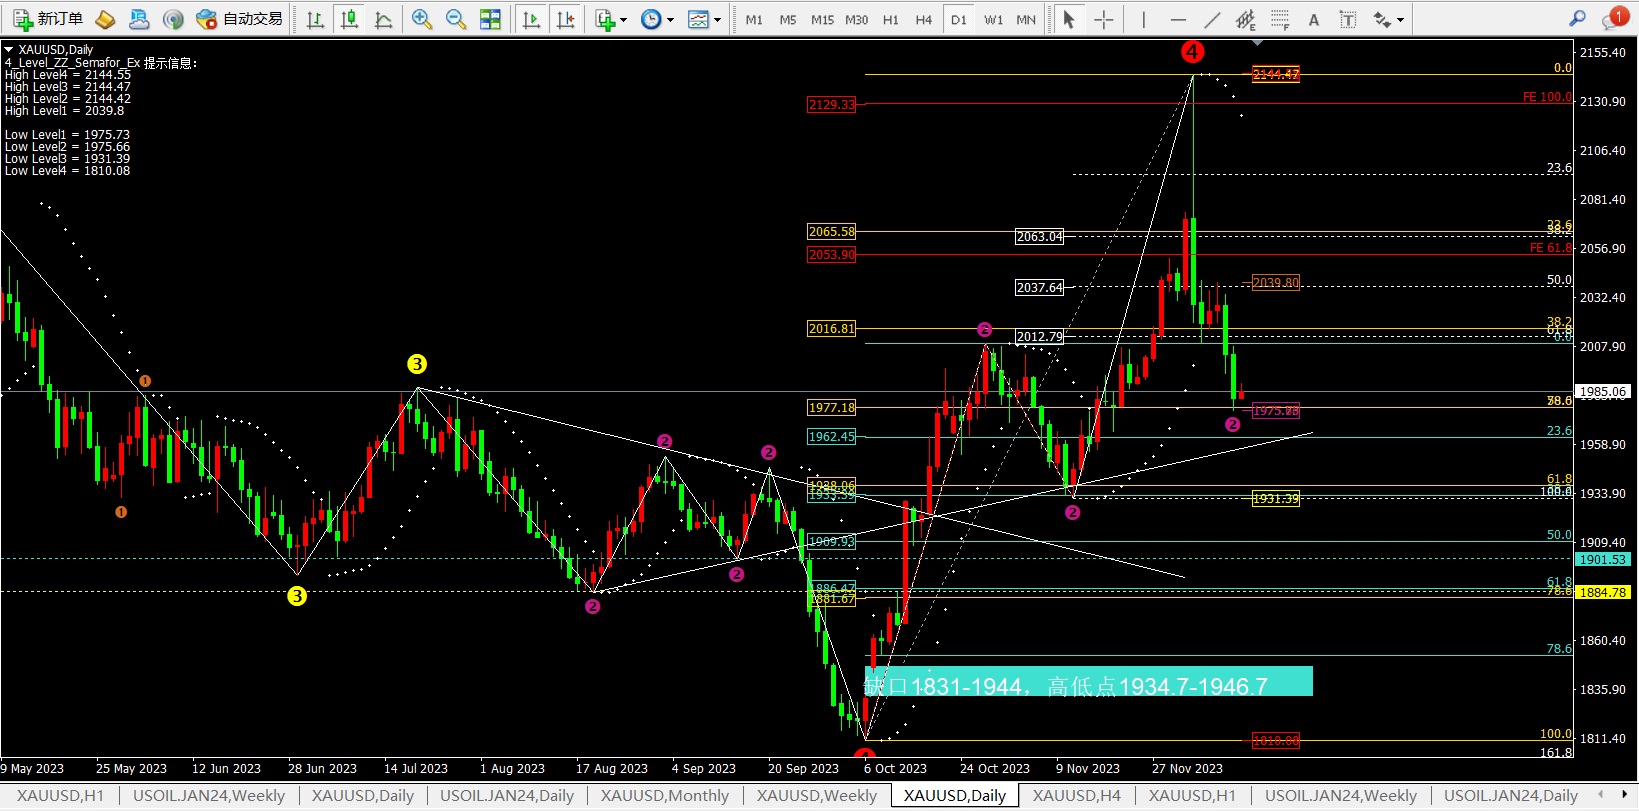Click the 1884.78 yellow price marker

coord(1603,592)
